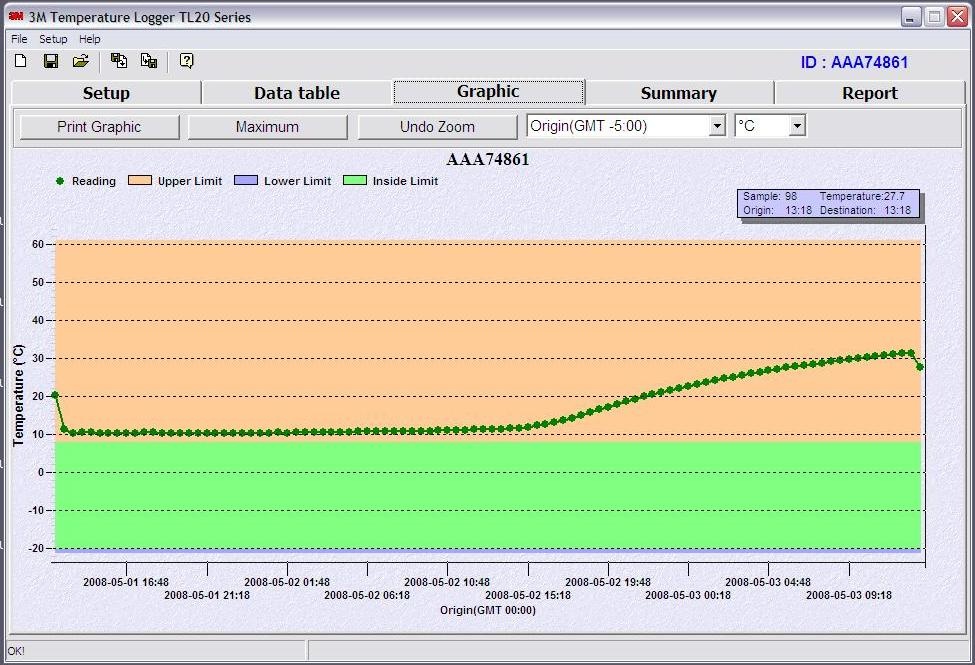Click the Maximum button
975x665 pixels.
click(x=267, y=127)
